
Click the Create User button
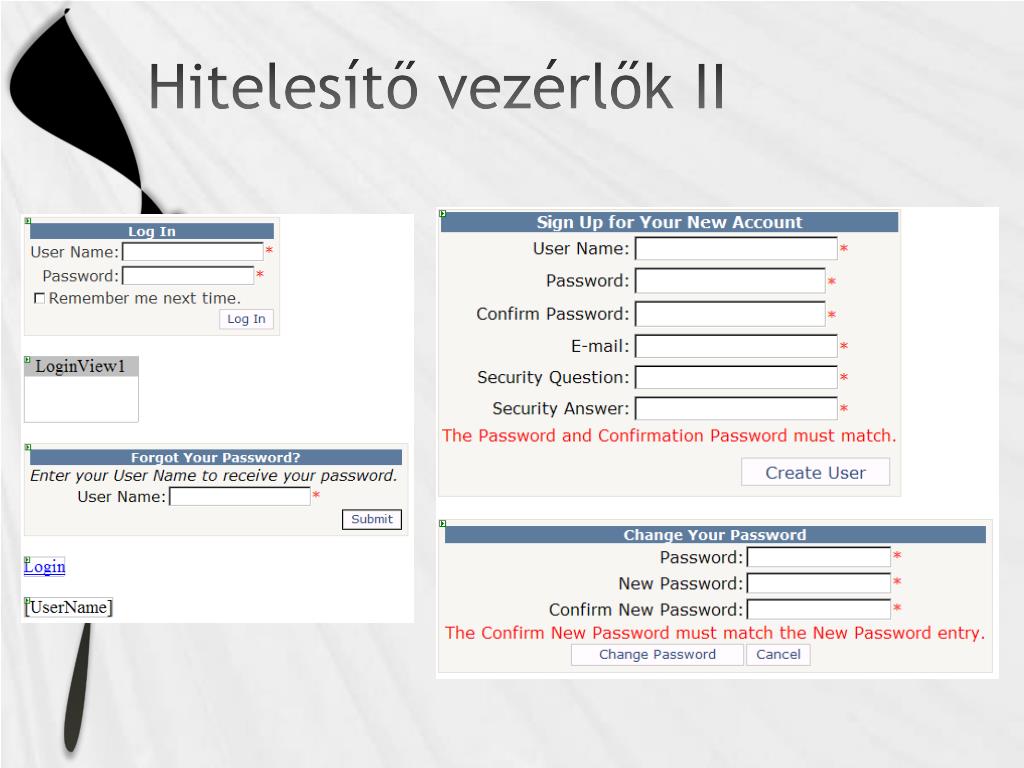[x=815, y=472]
